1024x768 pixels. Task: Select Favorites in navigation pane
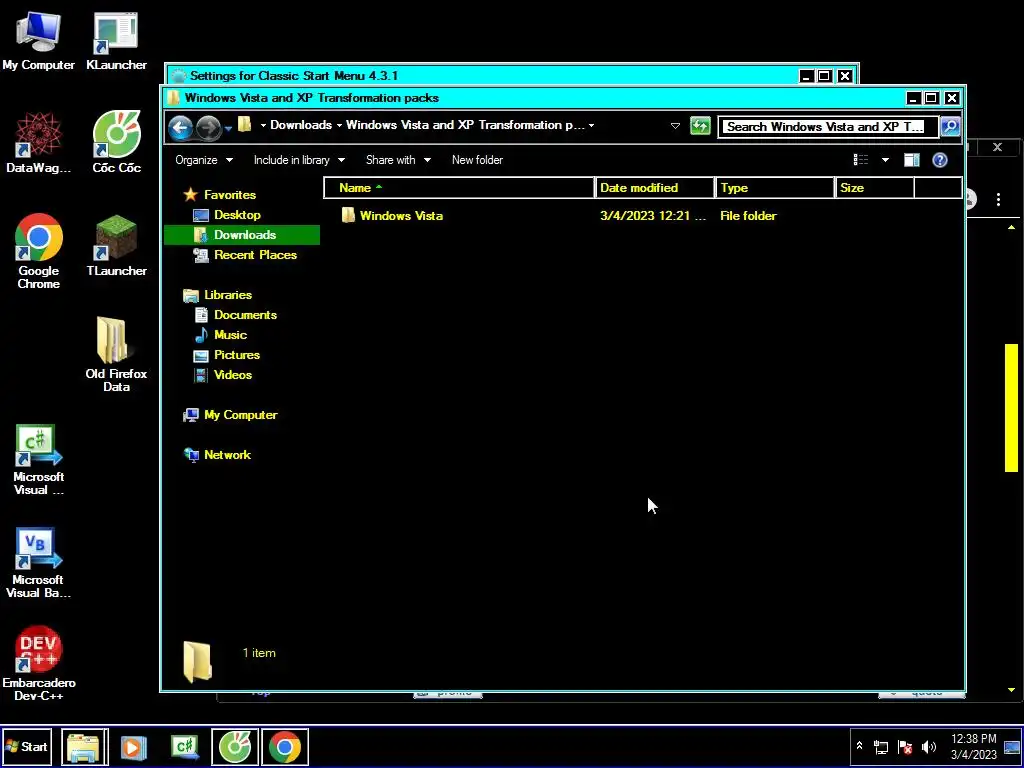click(219, 195)
